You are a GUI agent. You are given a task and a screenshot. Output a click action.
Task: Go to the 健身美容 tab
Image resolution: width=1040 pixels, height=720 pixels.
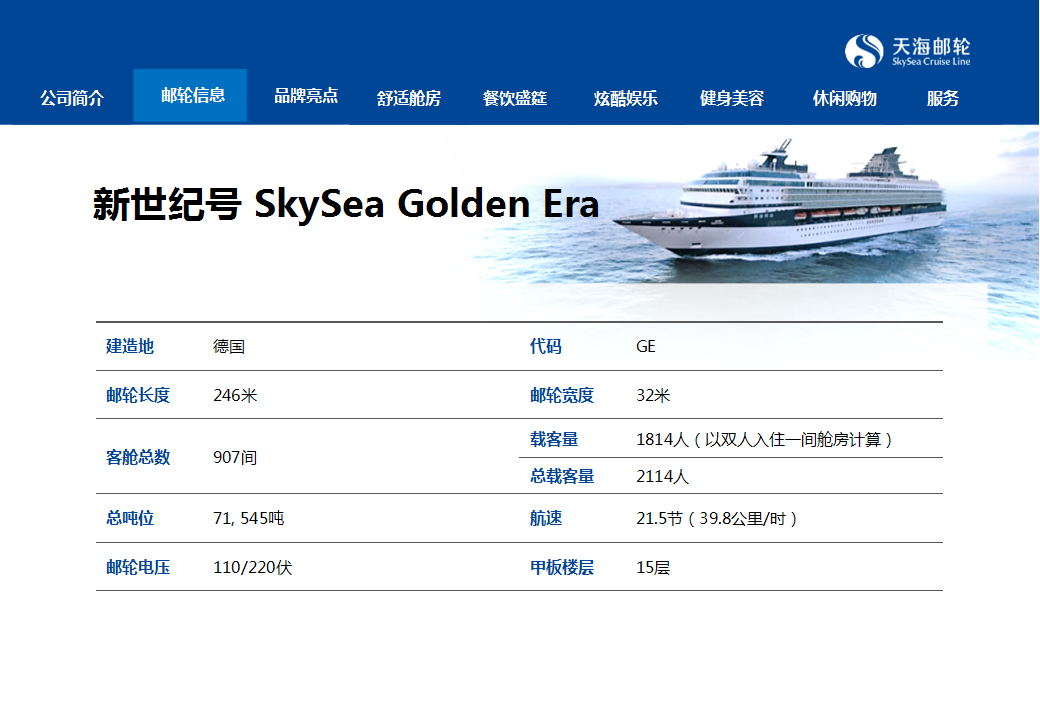pos(732,98)
